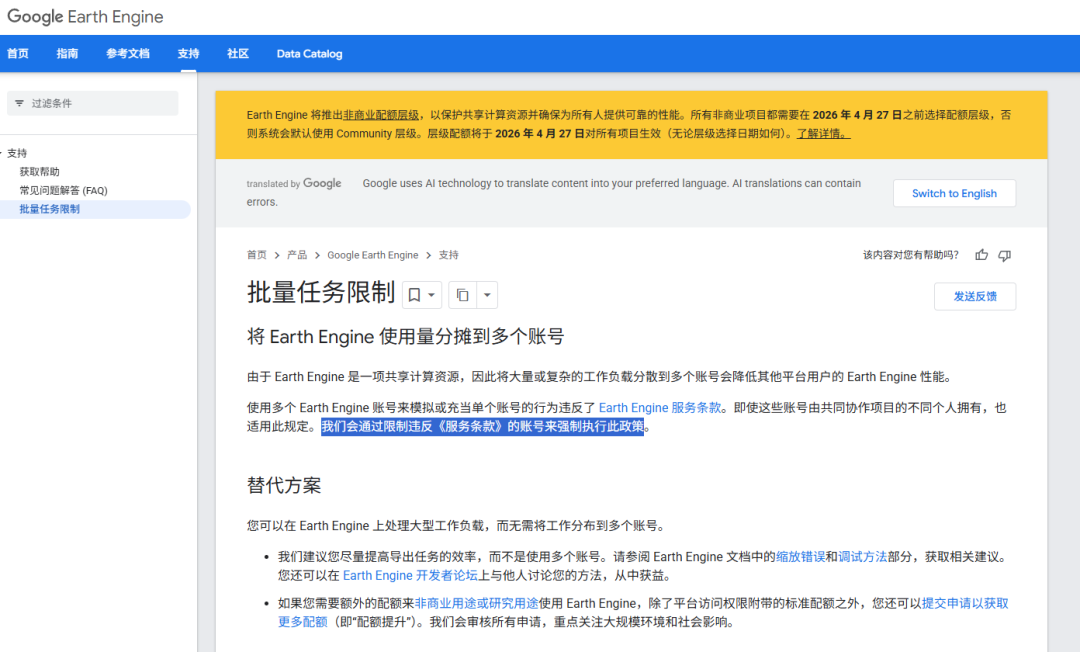Click the thumbs down not helpful icon

[x=1005, y=255]
